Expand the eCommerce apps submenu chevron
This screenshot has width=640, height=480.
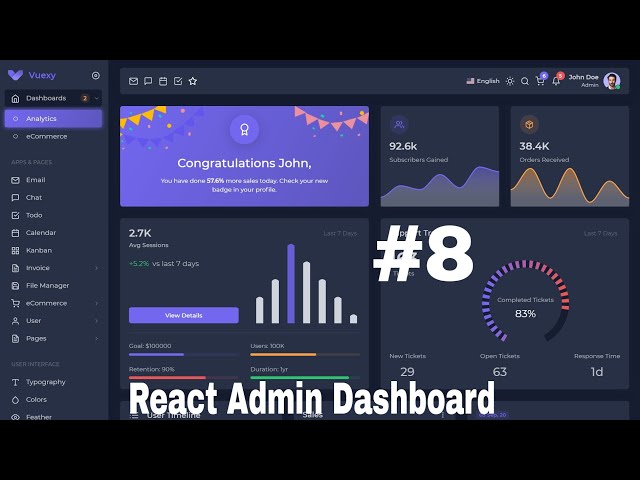click(x=97, y=303)
